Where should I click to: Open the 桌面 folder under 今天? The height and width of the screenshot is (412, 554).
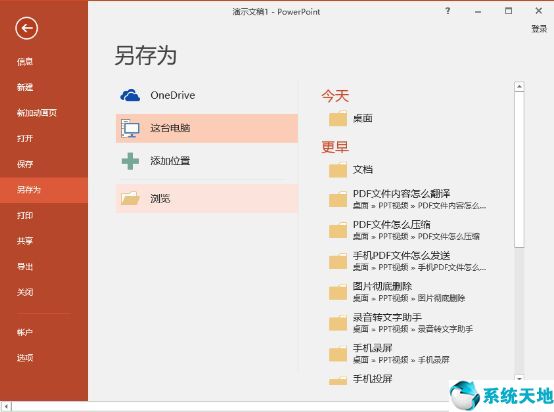[x=338, y=118]
